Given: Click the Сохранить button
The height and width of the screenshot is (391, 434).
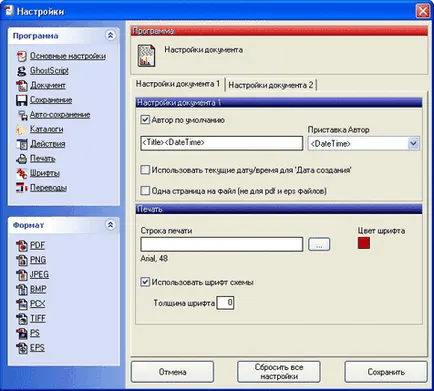Looking at the screenshot, I should click(x=386, y=372).
